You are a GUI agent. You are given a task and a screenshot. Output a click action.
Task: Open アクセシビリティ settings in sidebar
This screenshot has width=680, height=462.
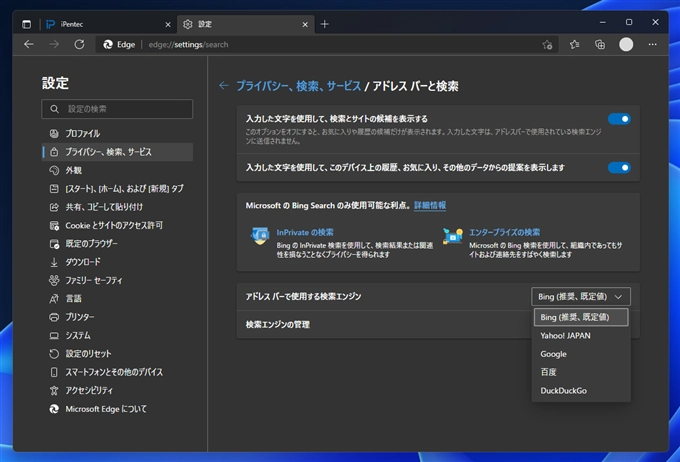tap(117, 390)
